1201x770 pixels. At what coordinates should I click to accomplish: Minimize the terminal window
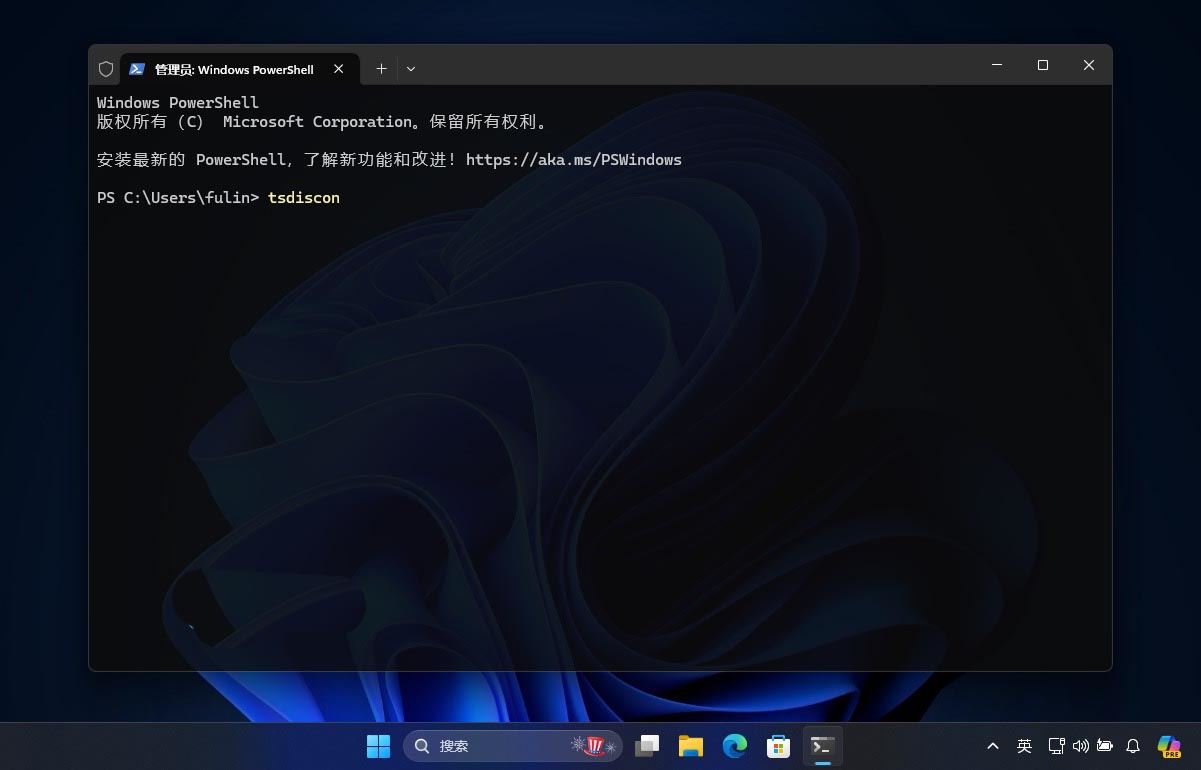coord(997,65)
